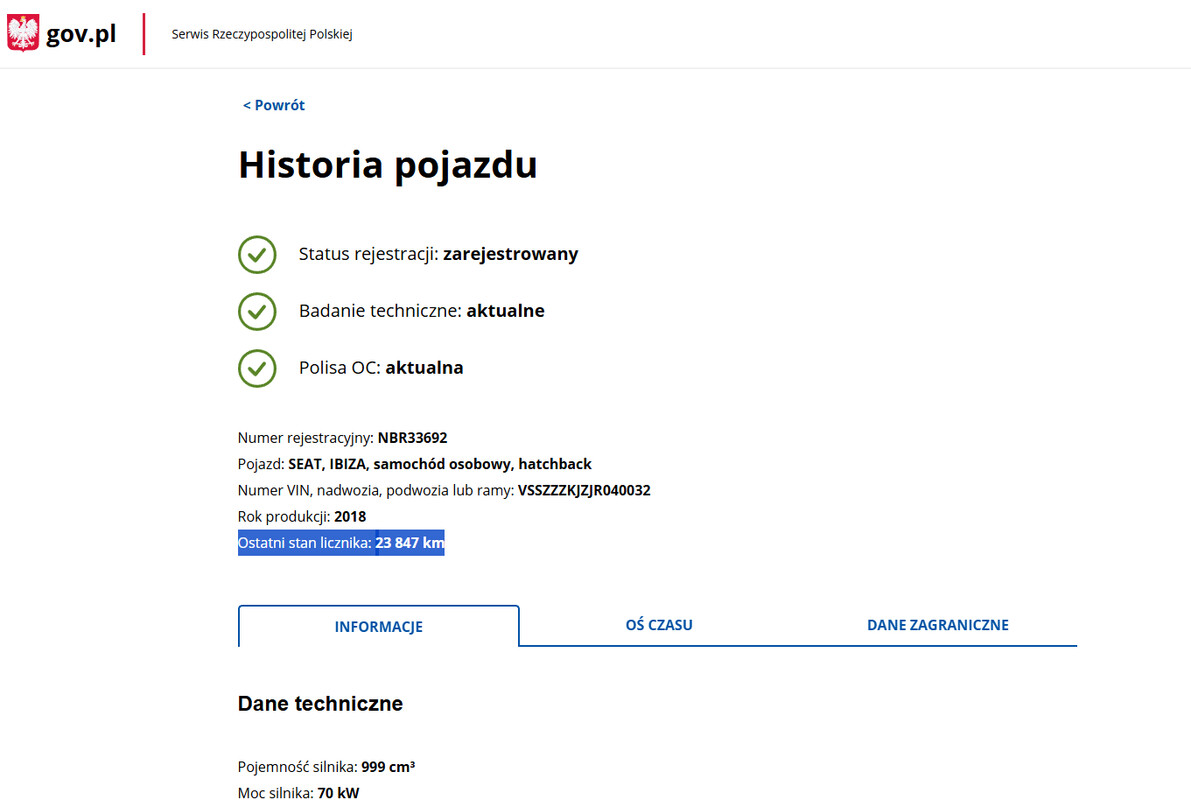This screenshot has height=800, width=1191.
Task: Open the DANE ZAGRANICZNE tab
Action: [937, 625]
